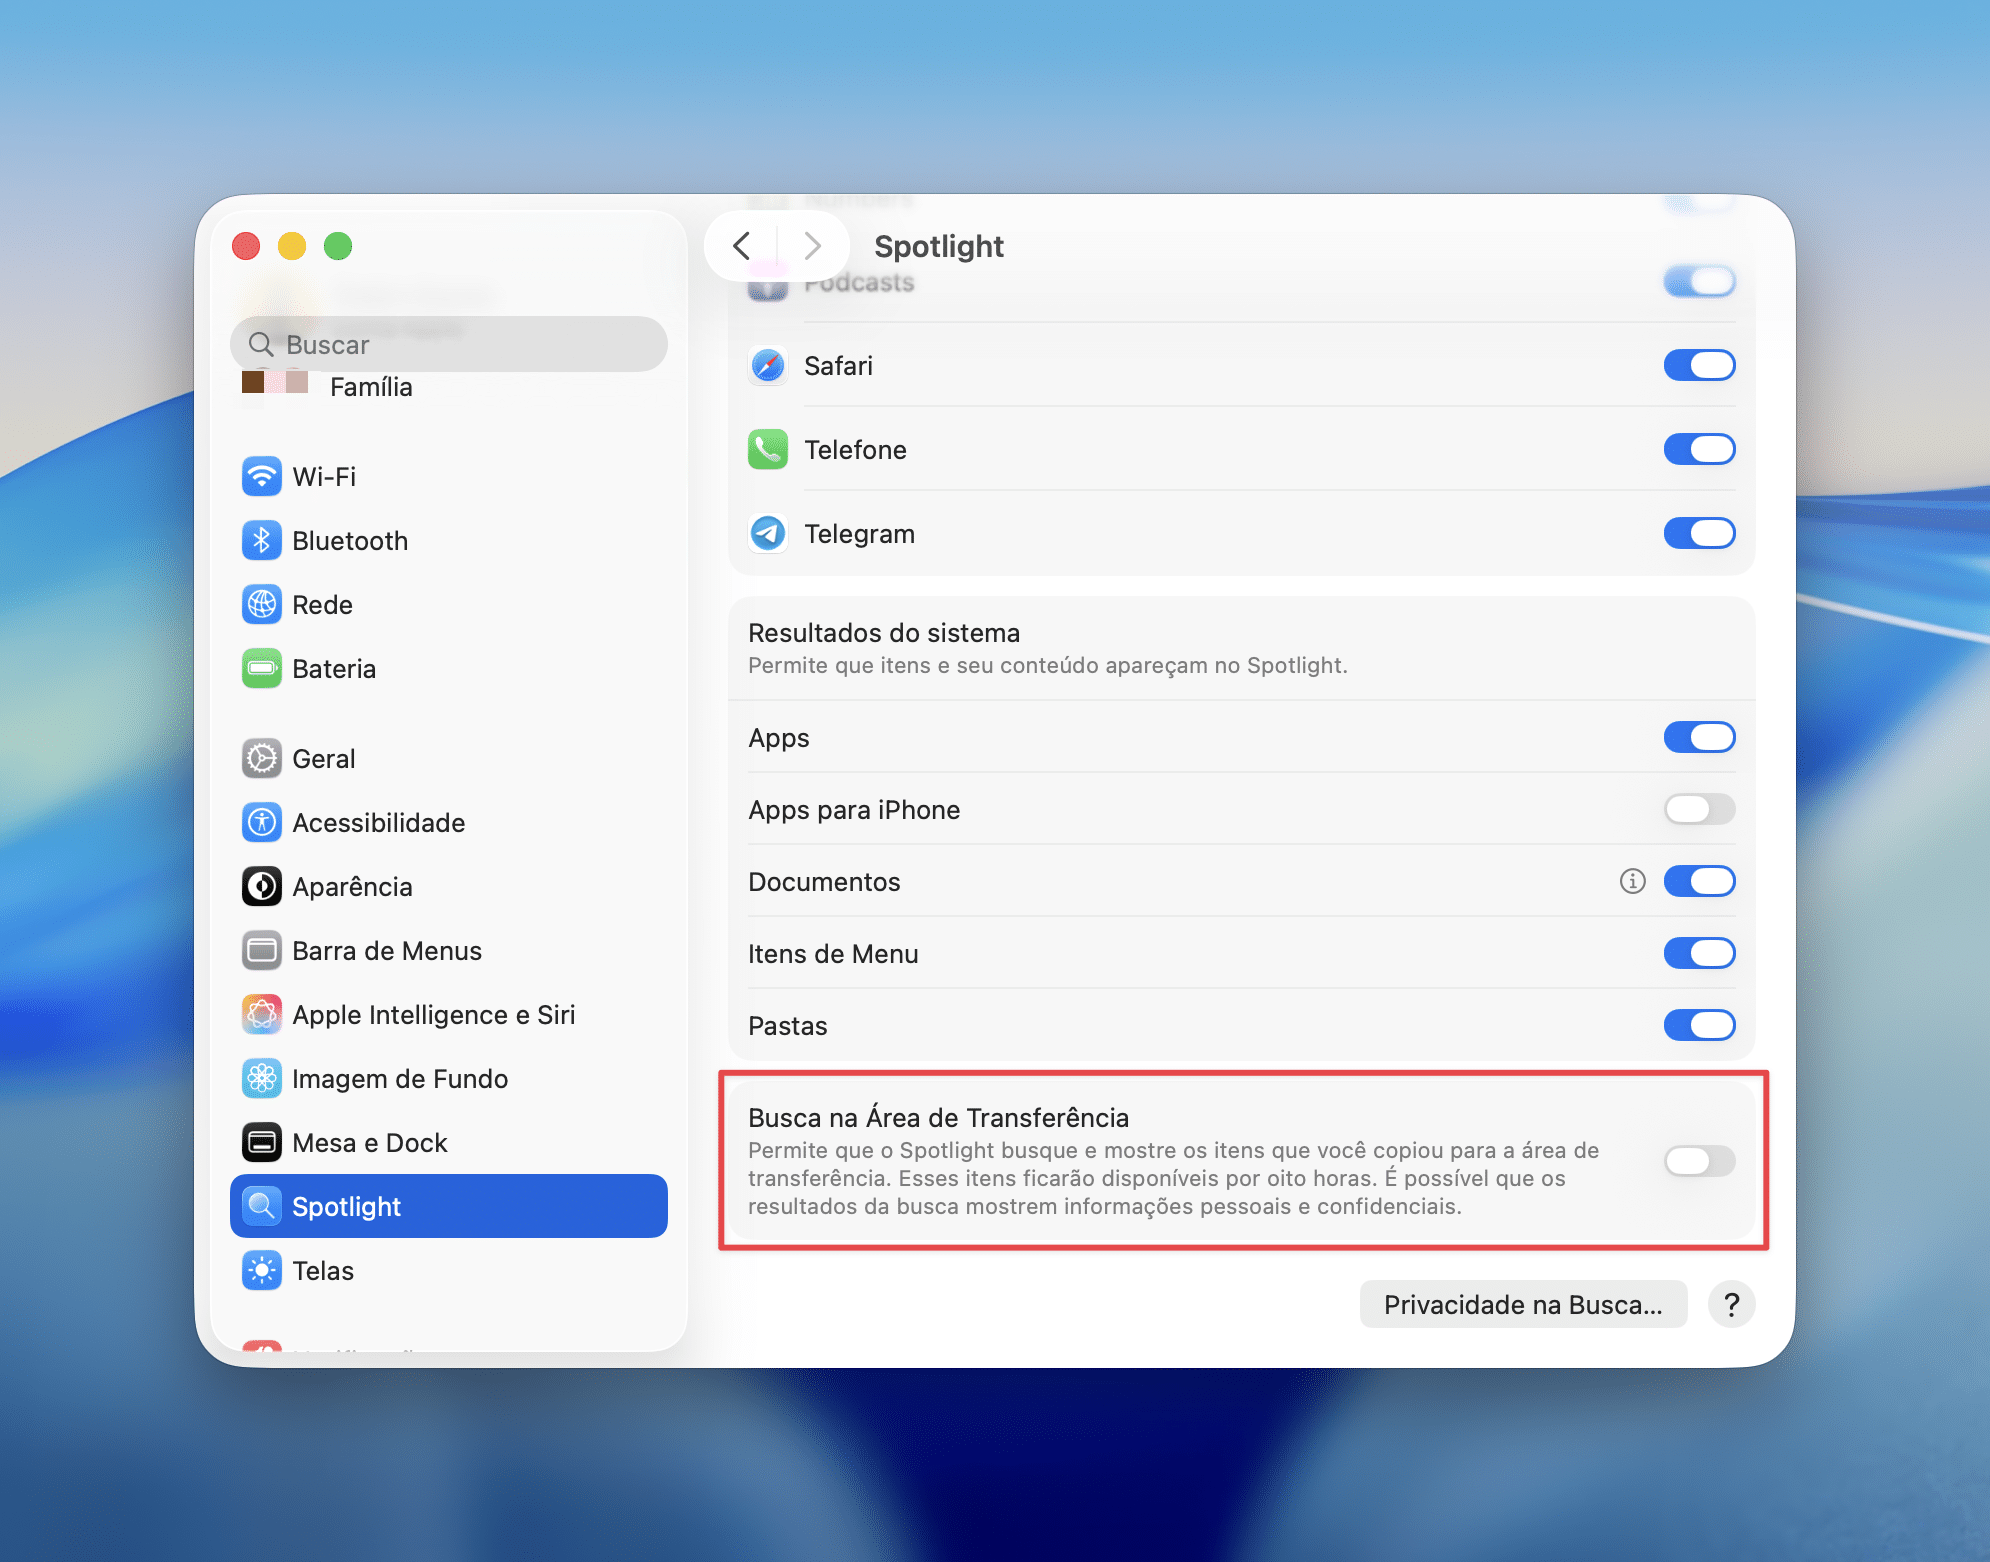Disable the Safari Spotlight toggle
1990x1562 pixels.
coord(1699,365)
